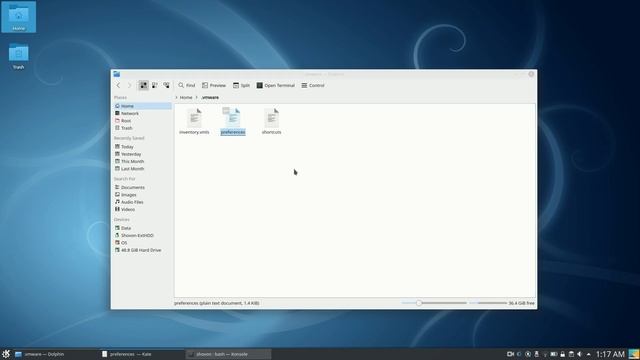Select the preferences file icon
The height and width of the screenshot is (360, 640).
232,118
